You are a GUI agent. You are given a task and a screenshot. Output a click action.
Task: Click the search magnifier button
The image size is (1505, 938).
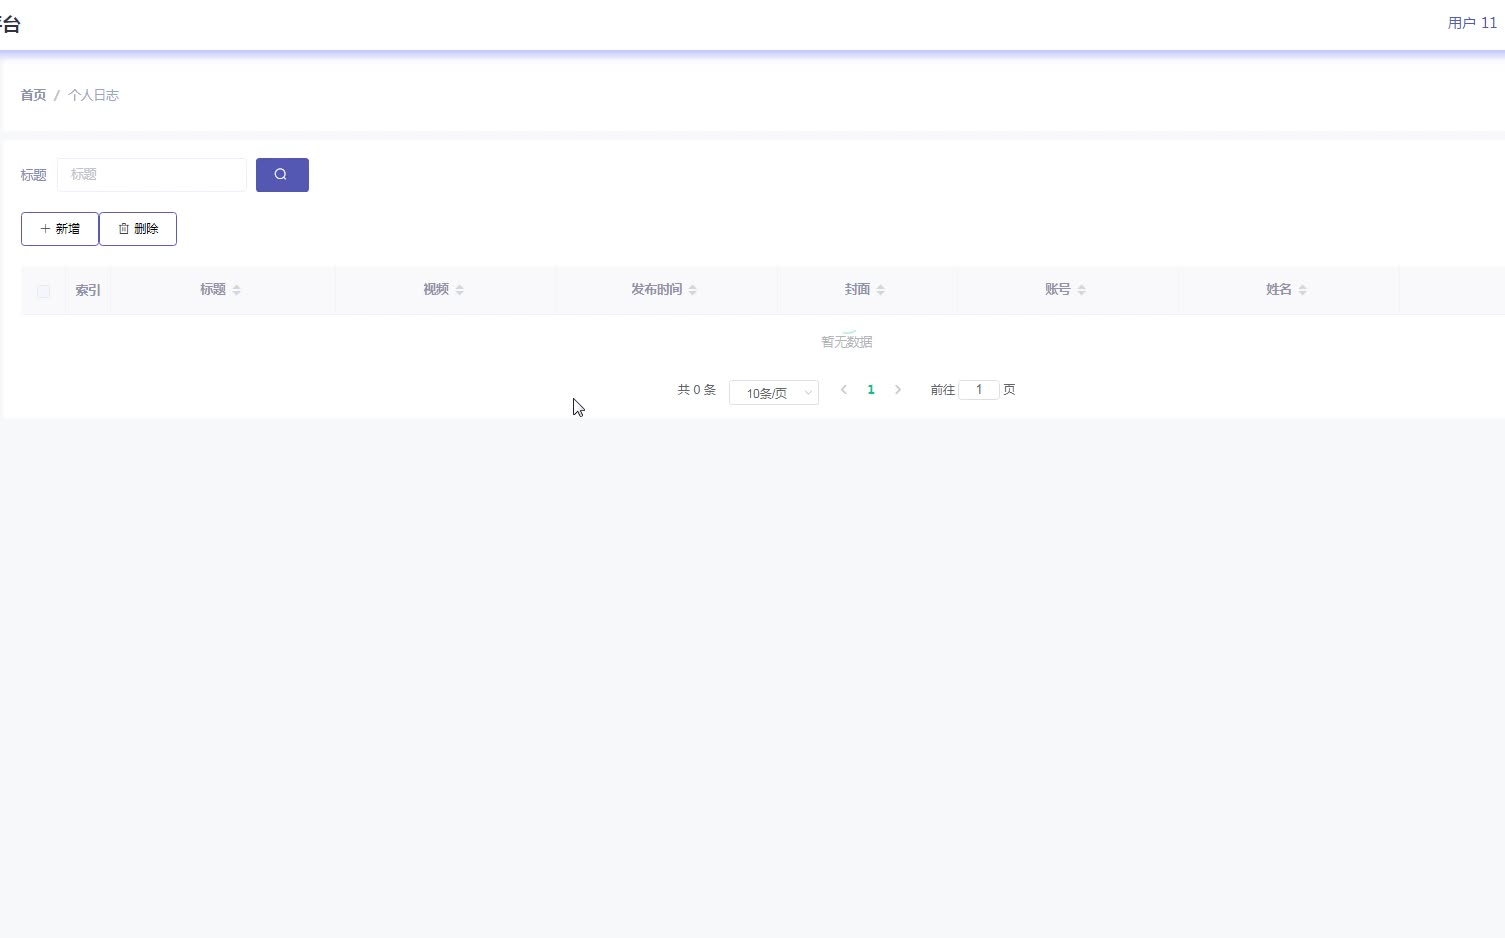[282, 175]
